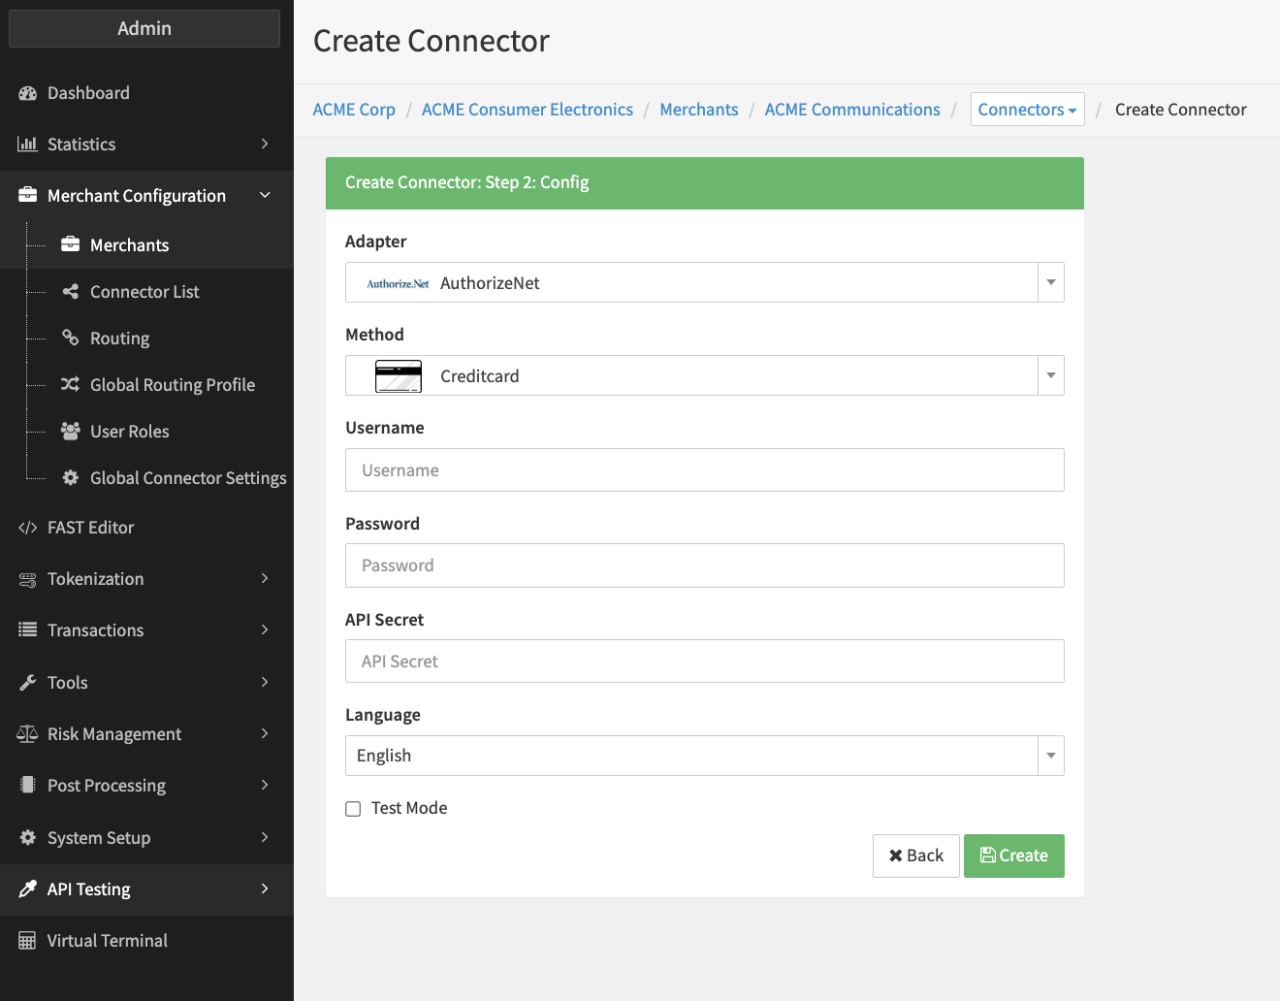Screen dimensions: 1280x1001
Task: Open the Method dropdown showing Creditcard
Action: coord(703,376)
